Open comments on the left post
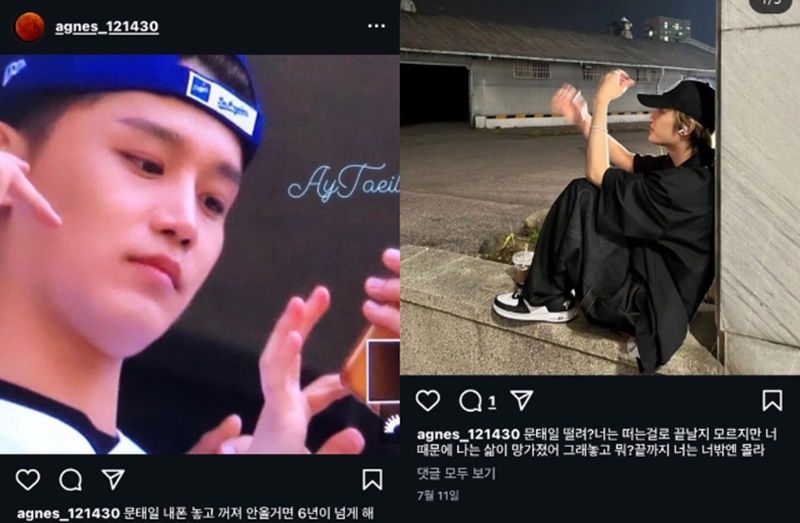Viewport: 800px width, 523px height. click(70, 480)
